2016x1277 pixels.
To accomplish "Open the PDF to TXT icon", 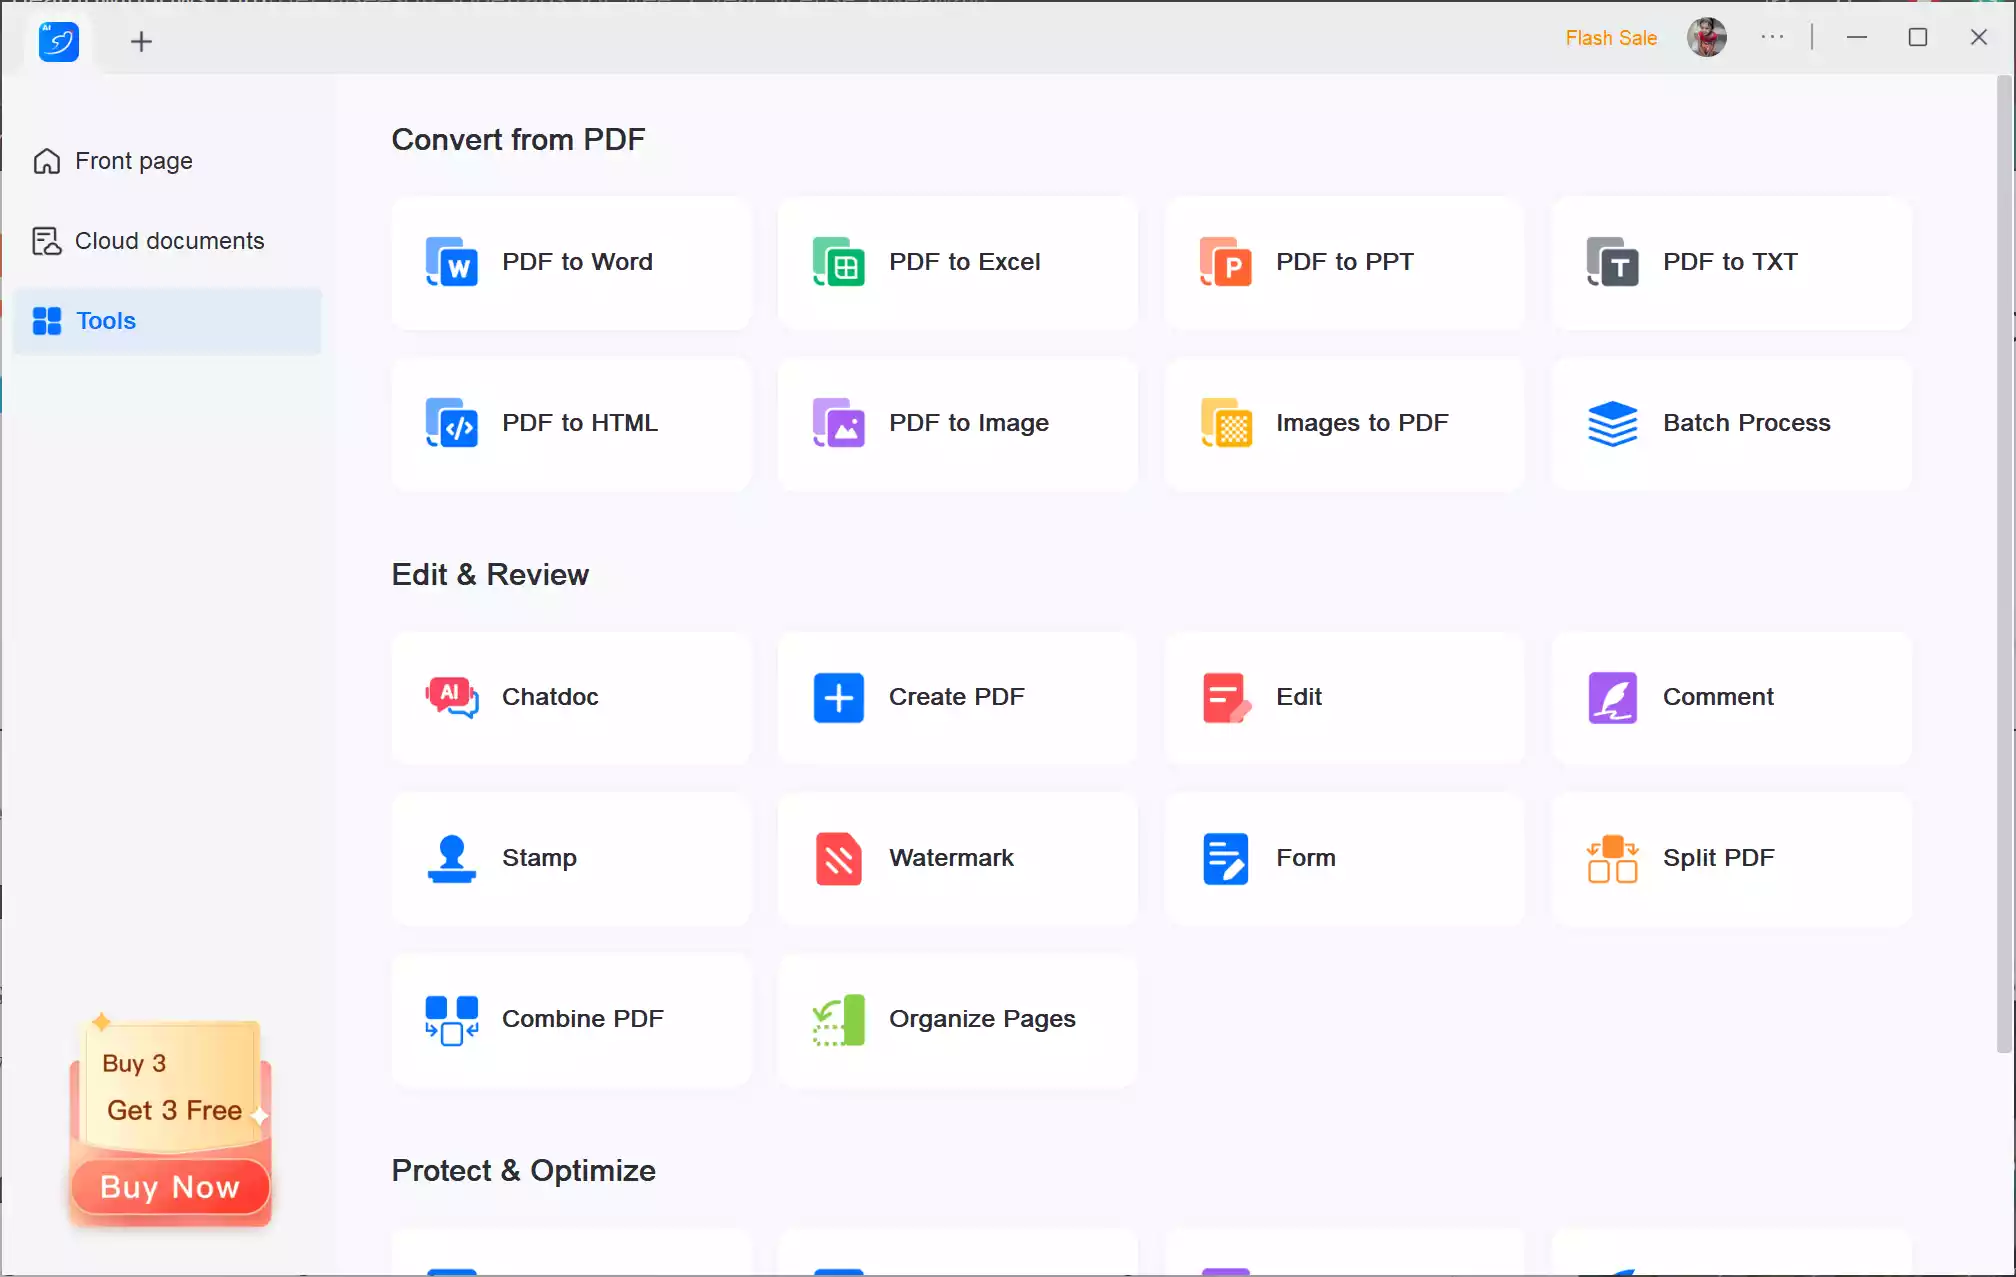I will click(1612, 262).
